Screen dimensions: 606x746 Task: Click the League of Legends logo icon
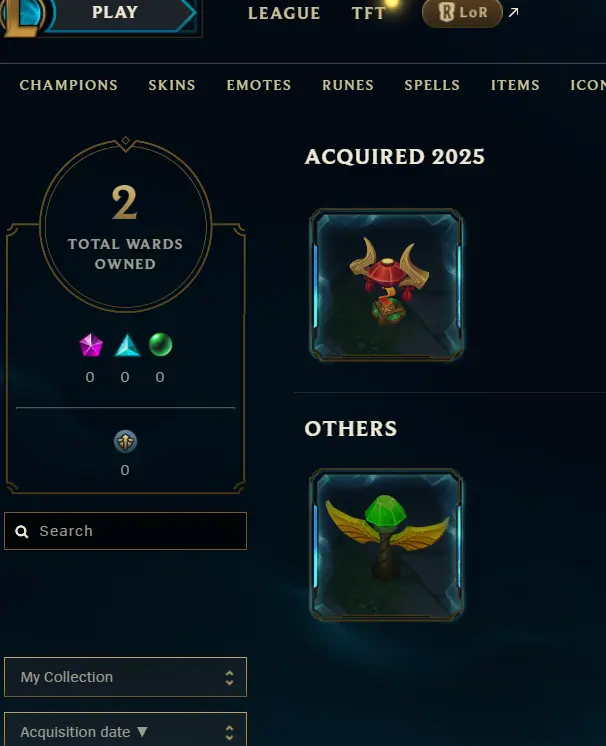[x=23, y=17]
